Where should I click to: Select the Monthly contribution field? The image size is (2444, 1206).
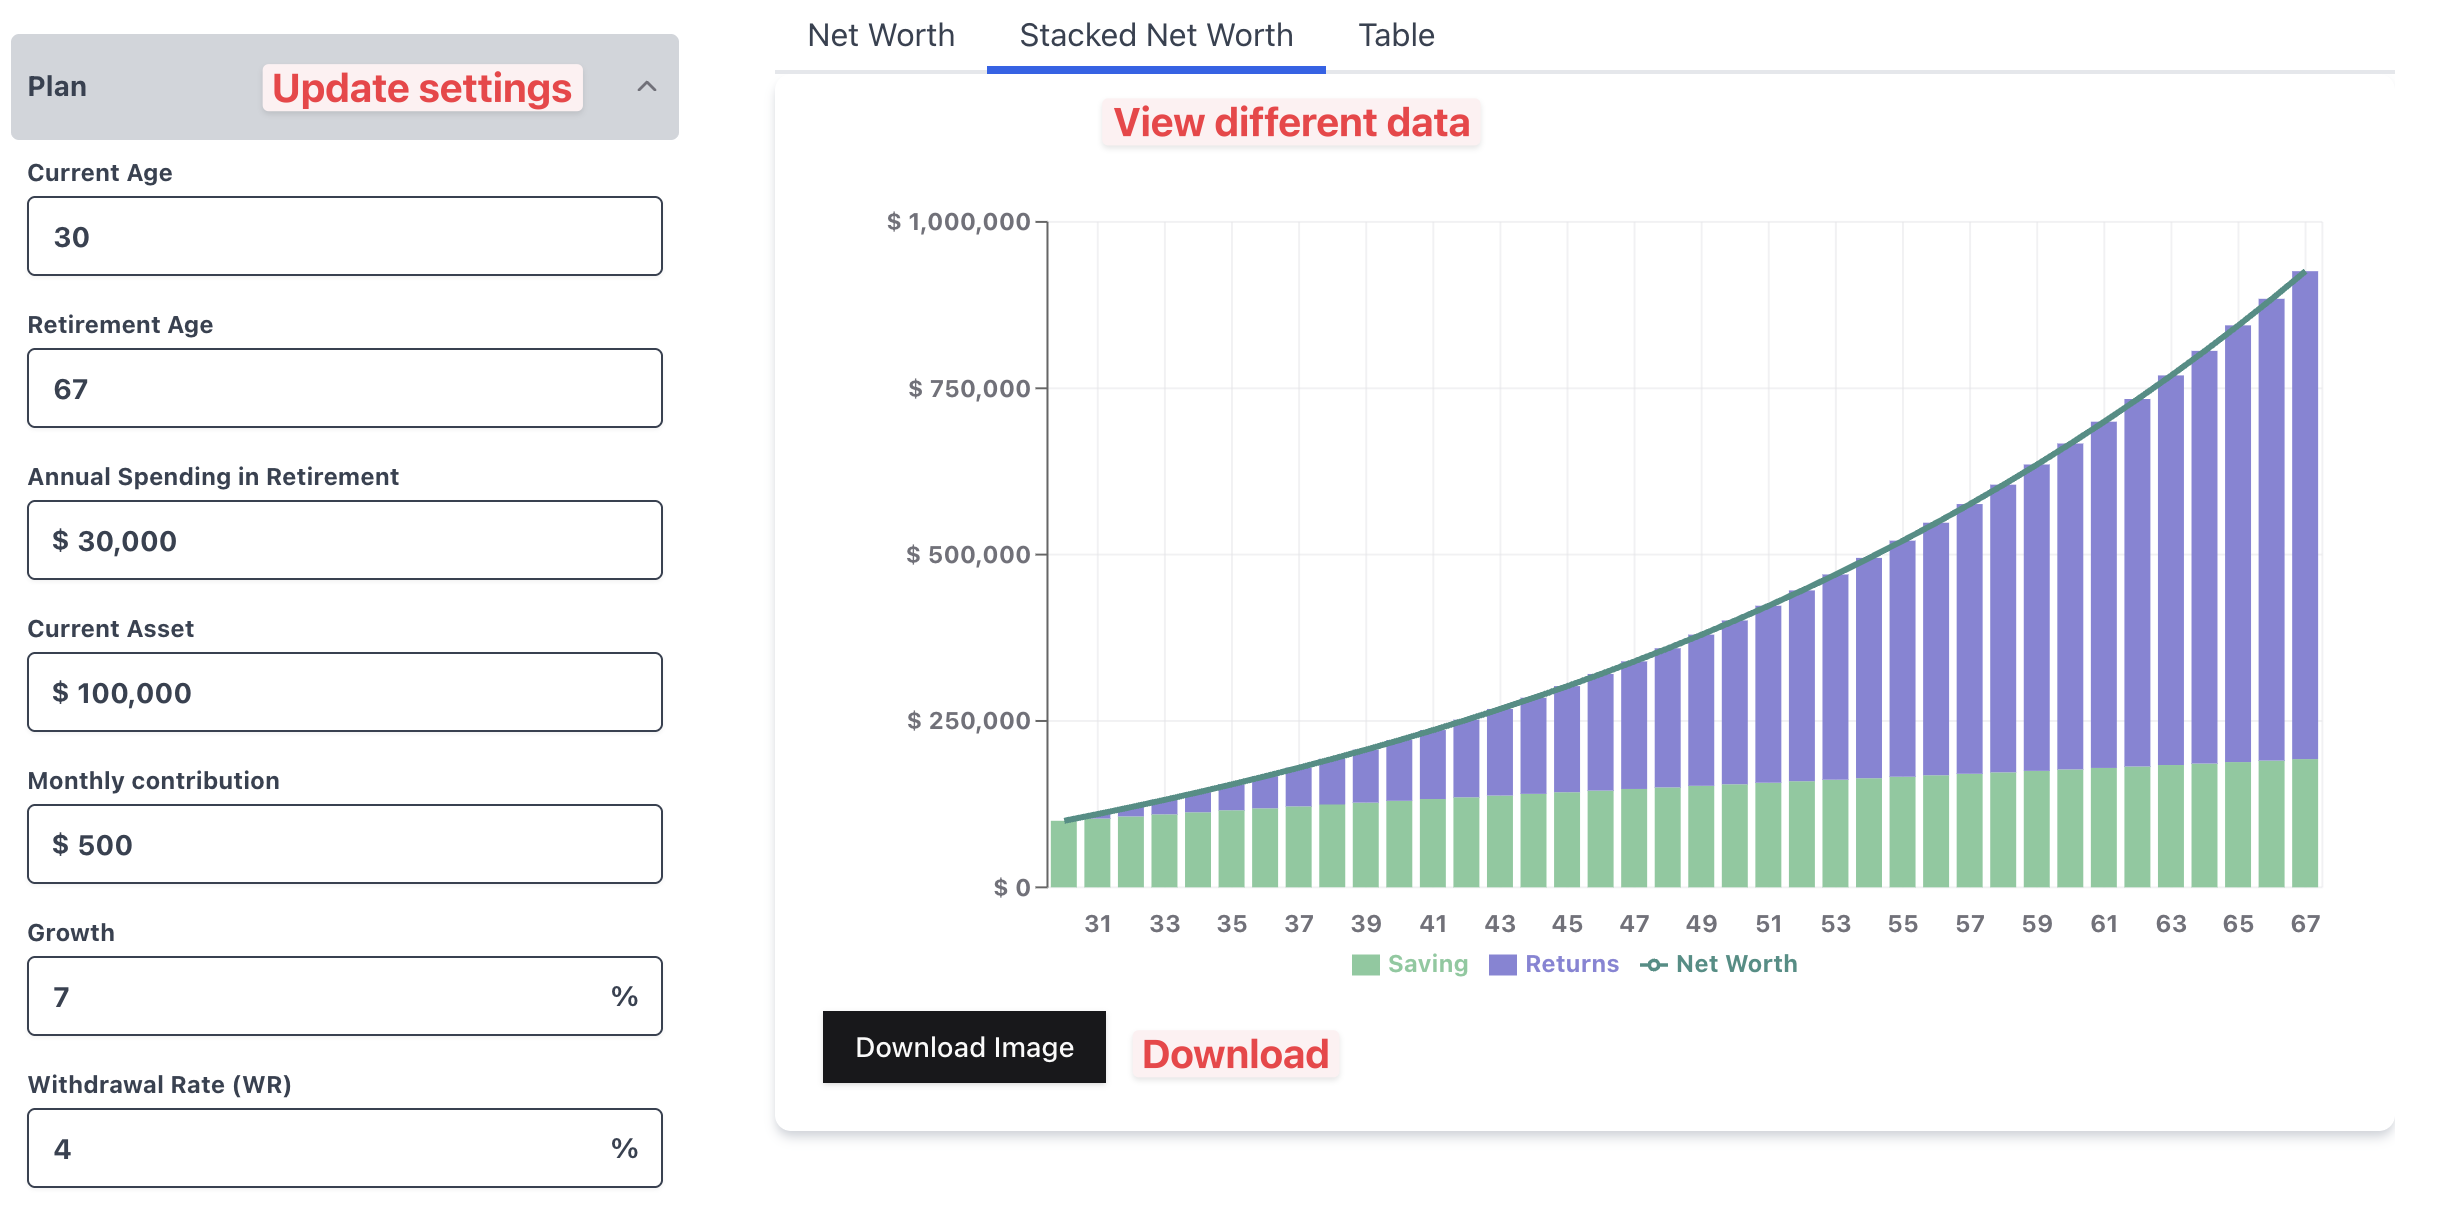[x=344, y=845]
